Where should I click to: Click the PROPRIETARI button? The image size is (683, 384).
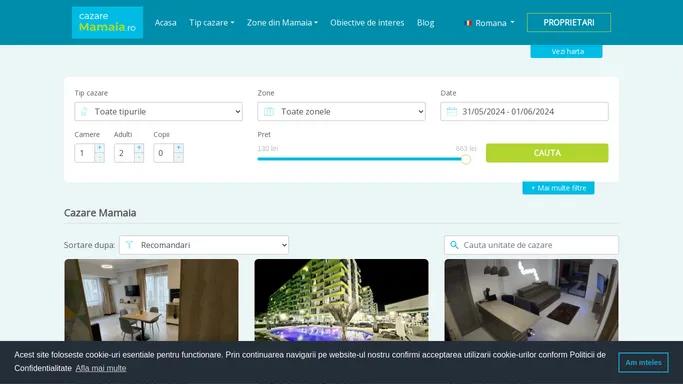[x=569, y=23]
